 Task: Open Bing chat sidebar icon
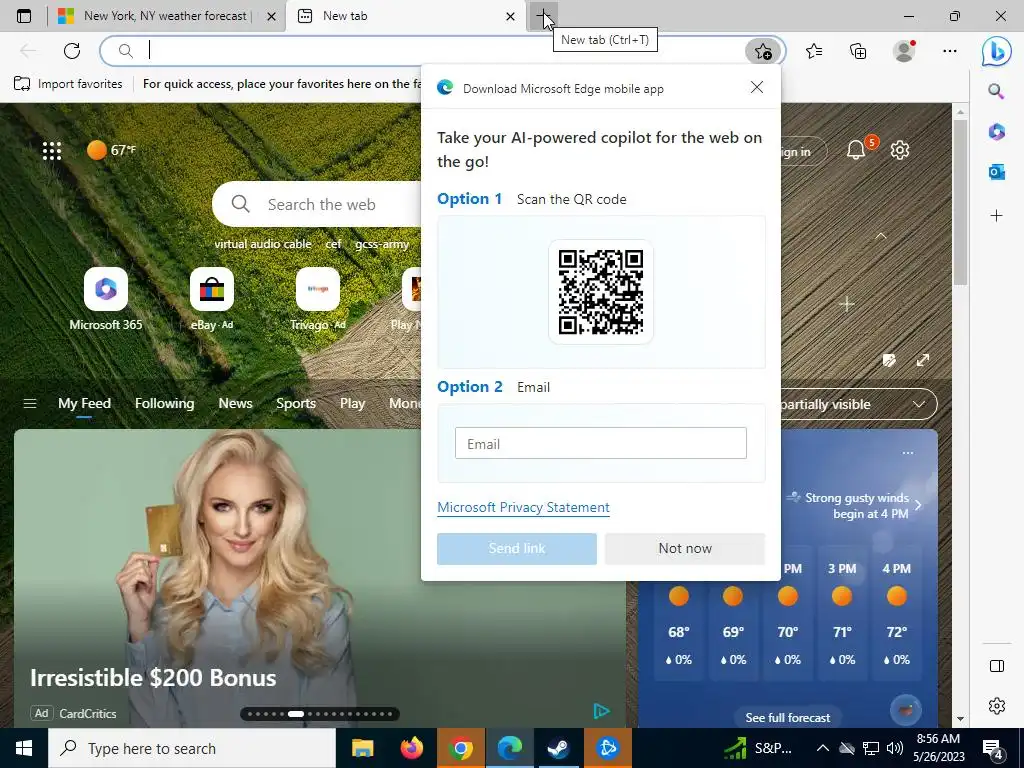click(997, 52)
